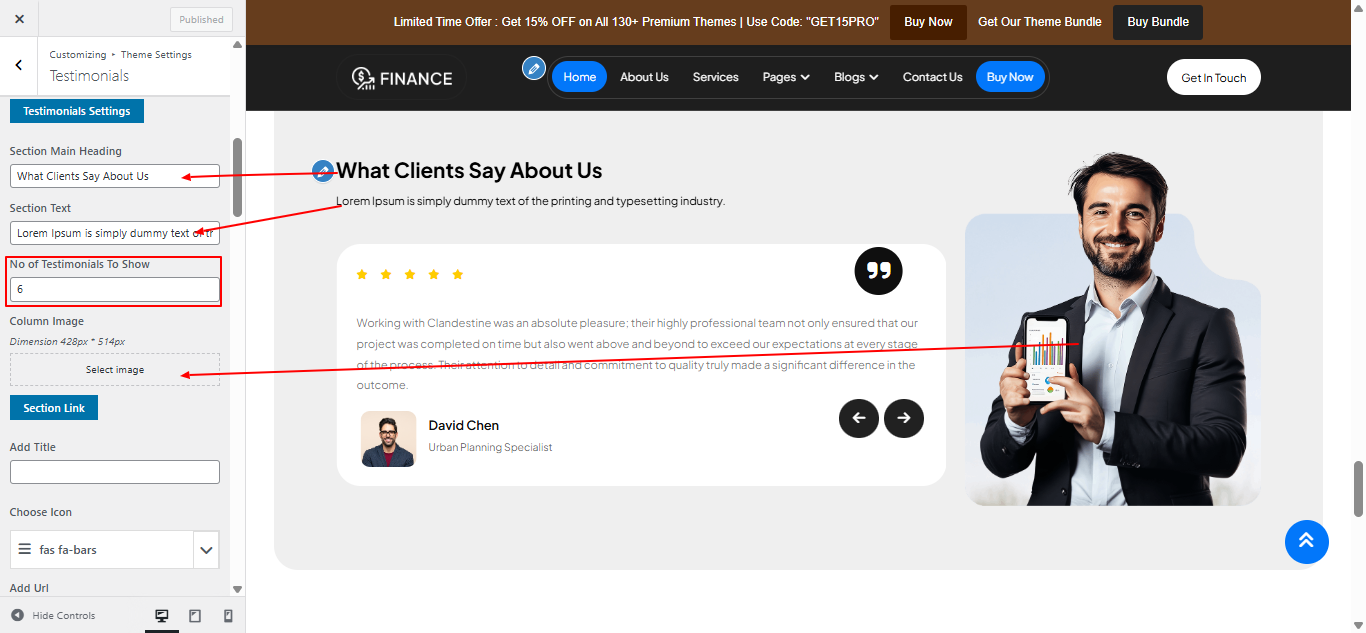Show next testimonial with right arrow
Screen dimensions: 1366x633
904,418
